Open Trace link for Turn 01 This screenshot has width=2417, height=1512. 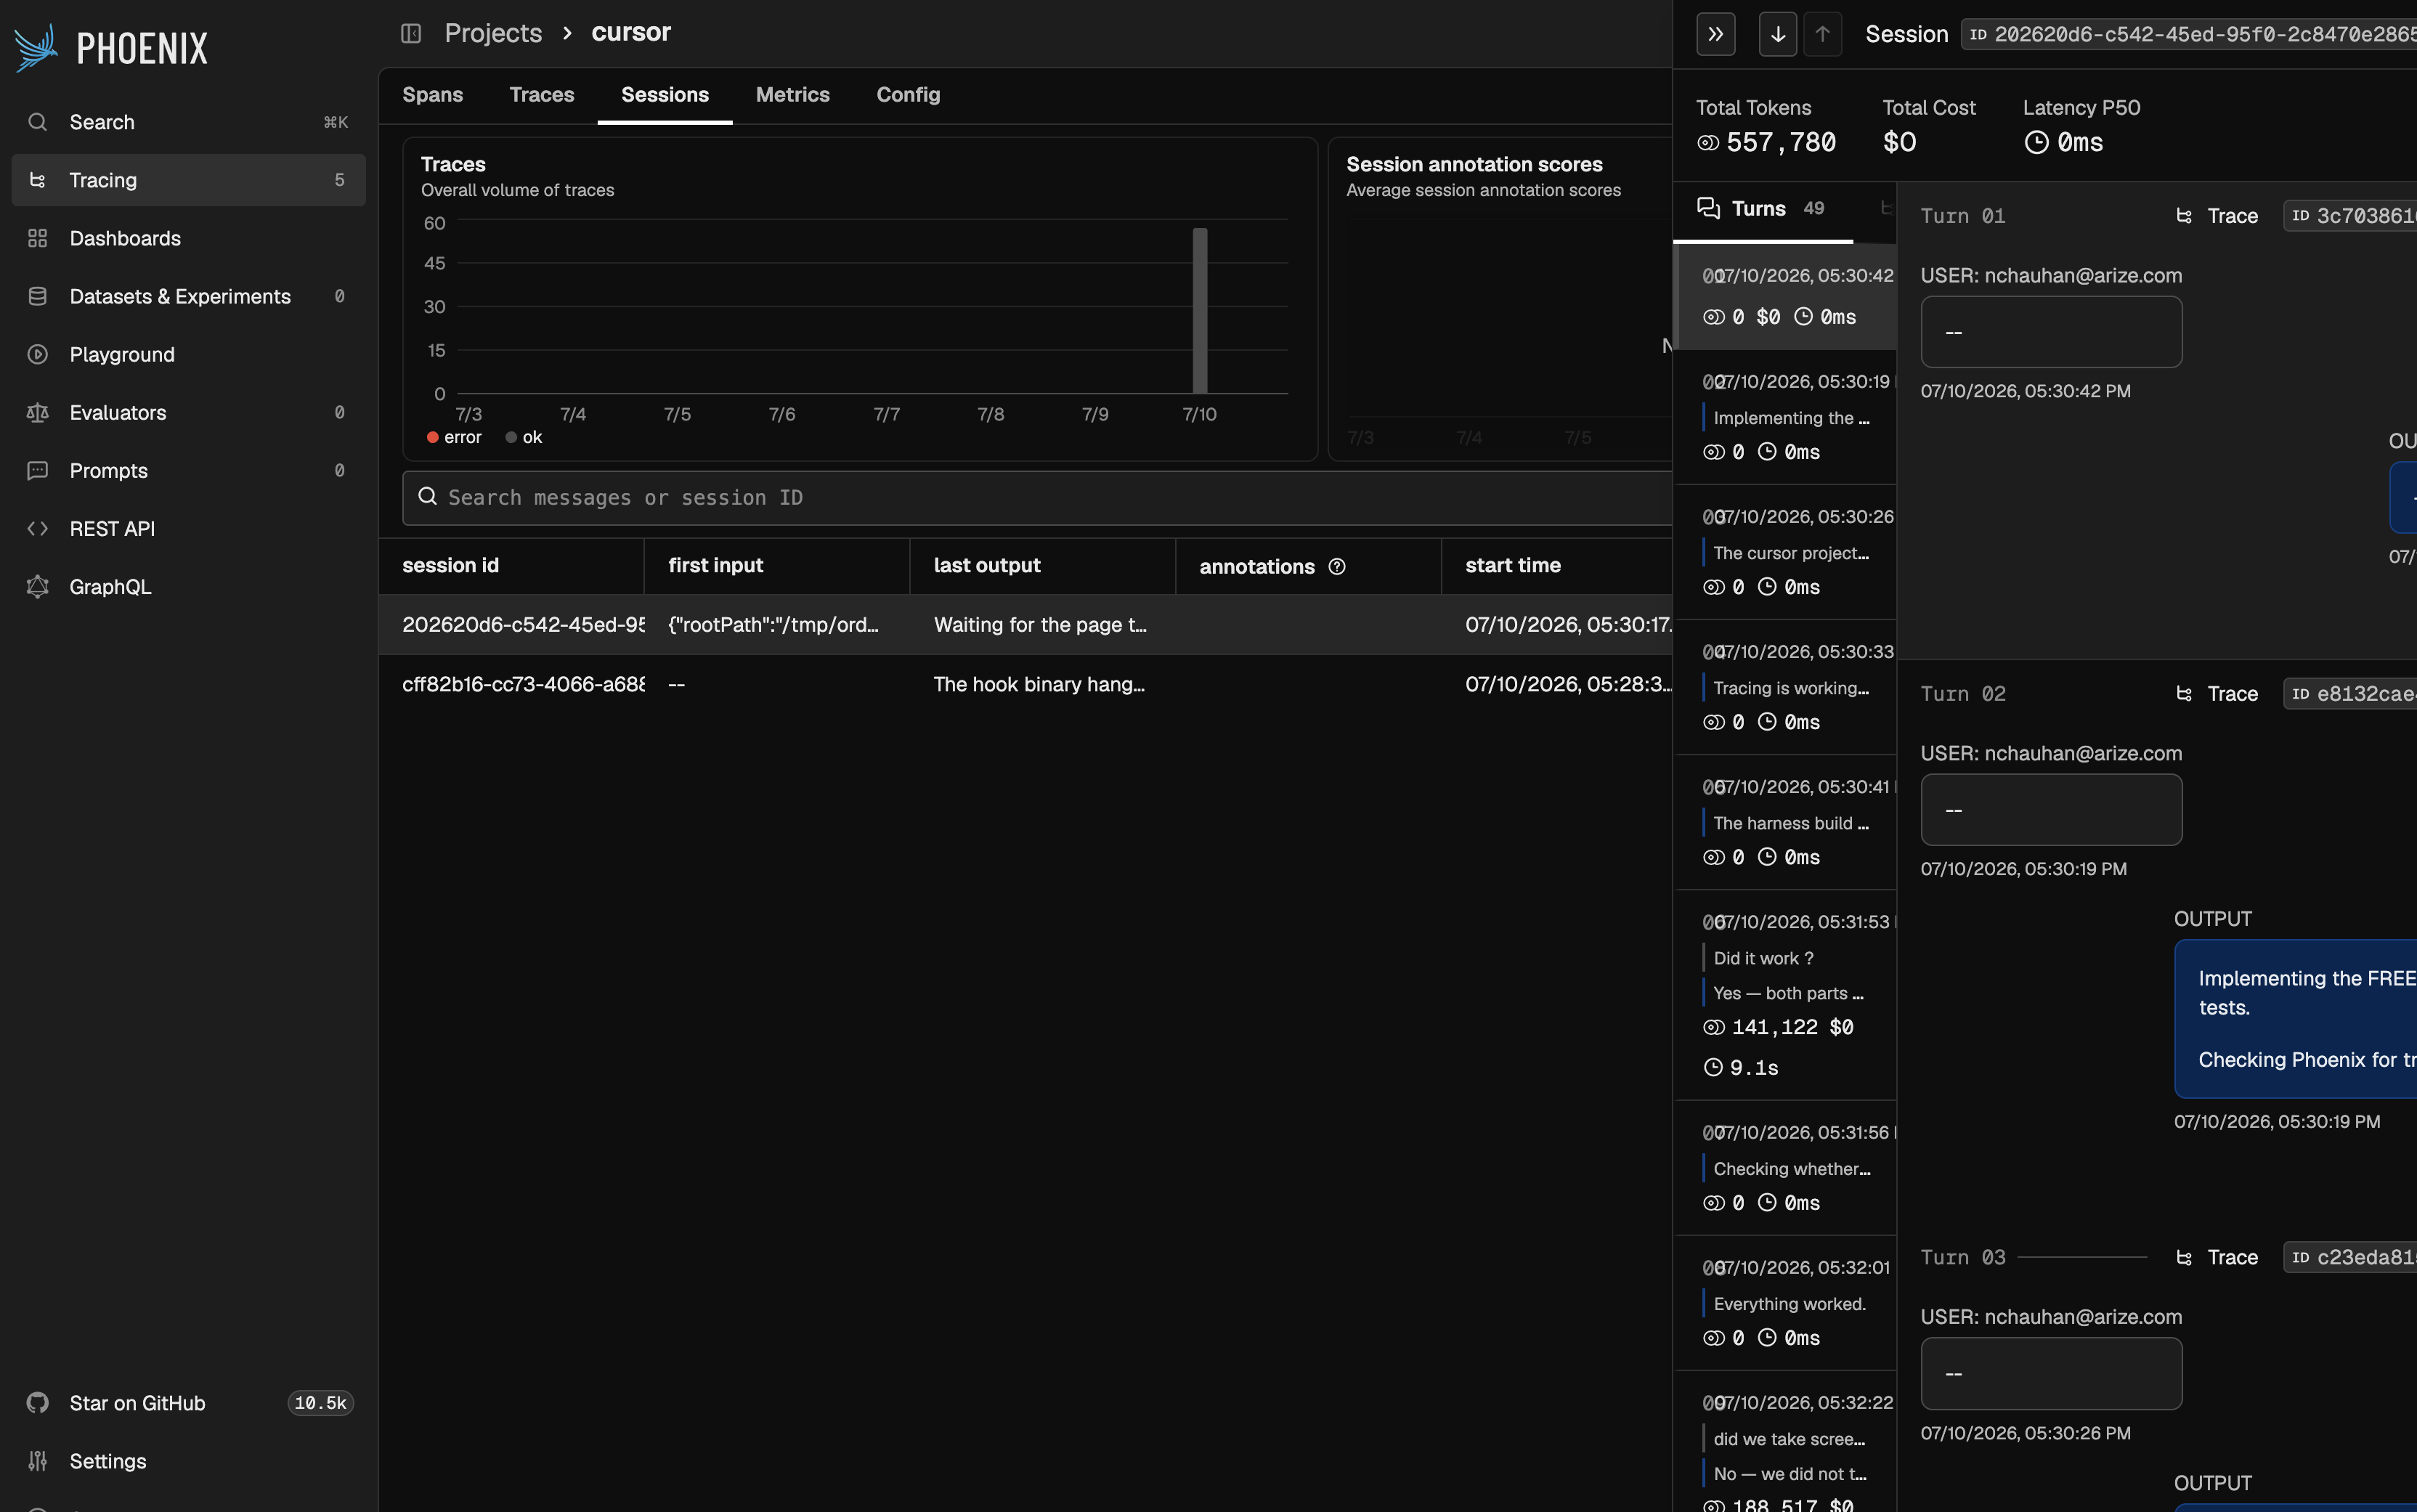(x=2218, y=216)
